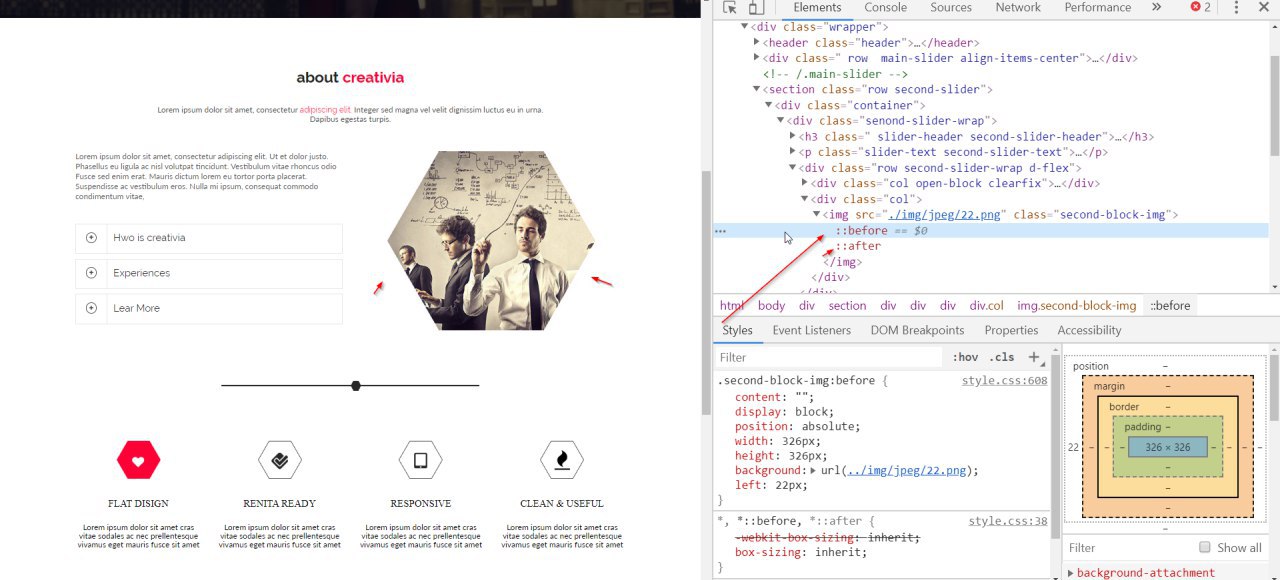Viewport: 1280px width, 580px height.
Task: Collapse the img second-block-img node
Action: tap(816, 215)
